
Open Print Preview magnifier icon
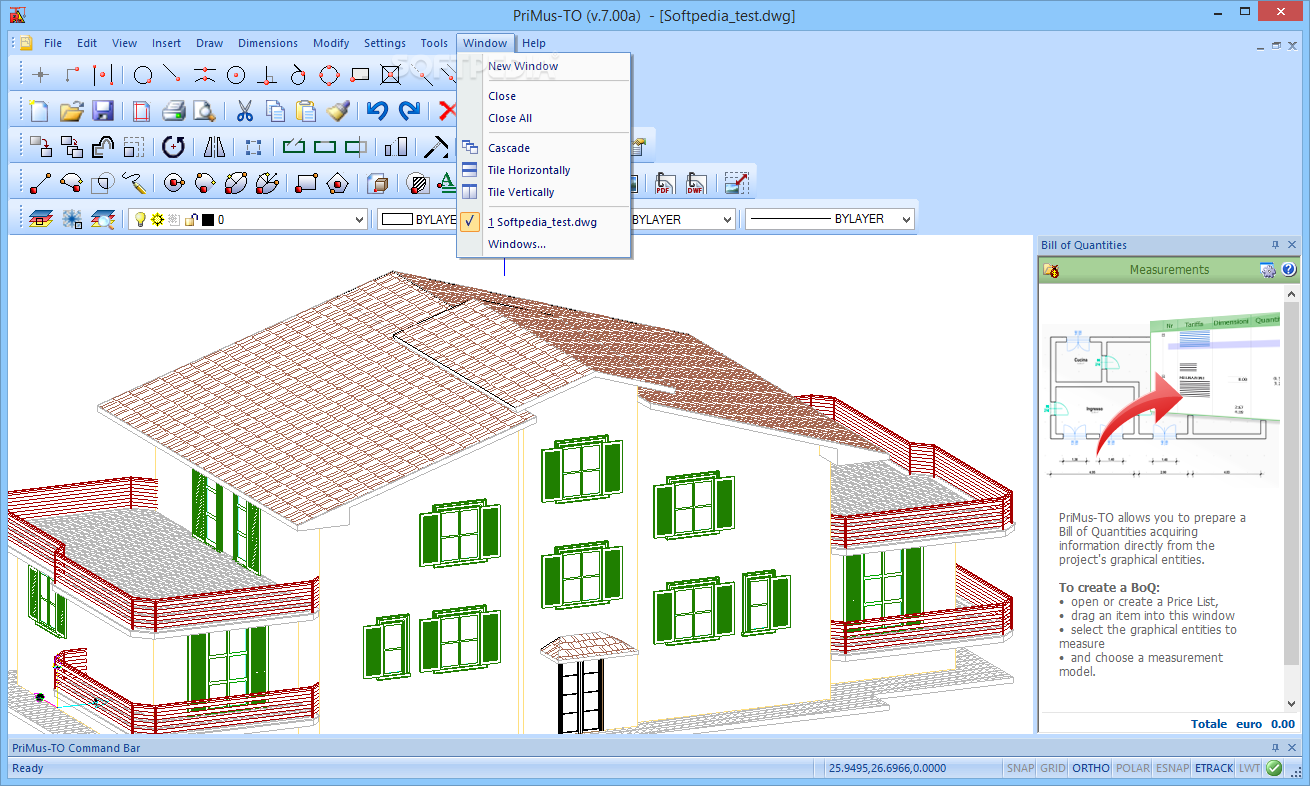point(204,111)
